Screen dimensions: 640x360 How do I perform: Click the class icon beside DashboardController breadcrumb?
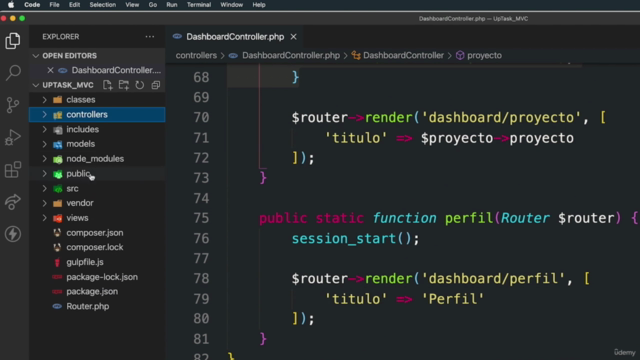click(x=356, y=56)
